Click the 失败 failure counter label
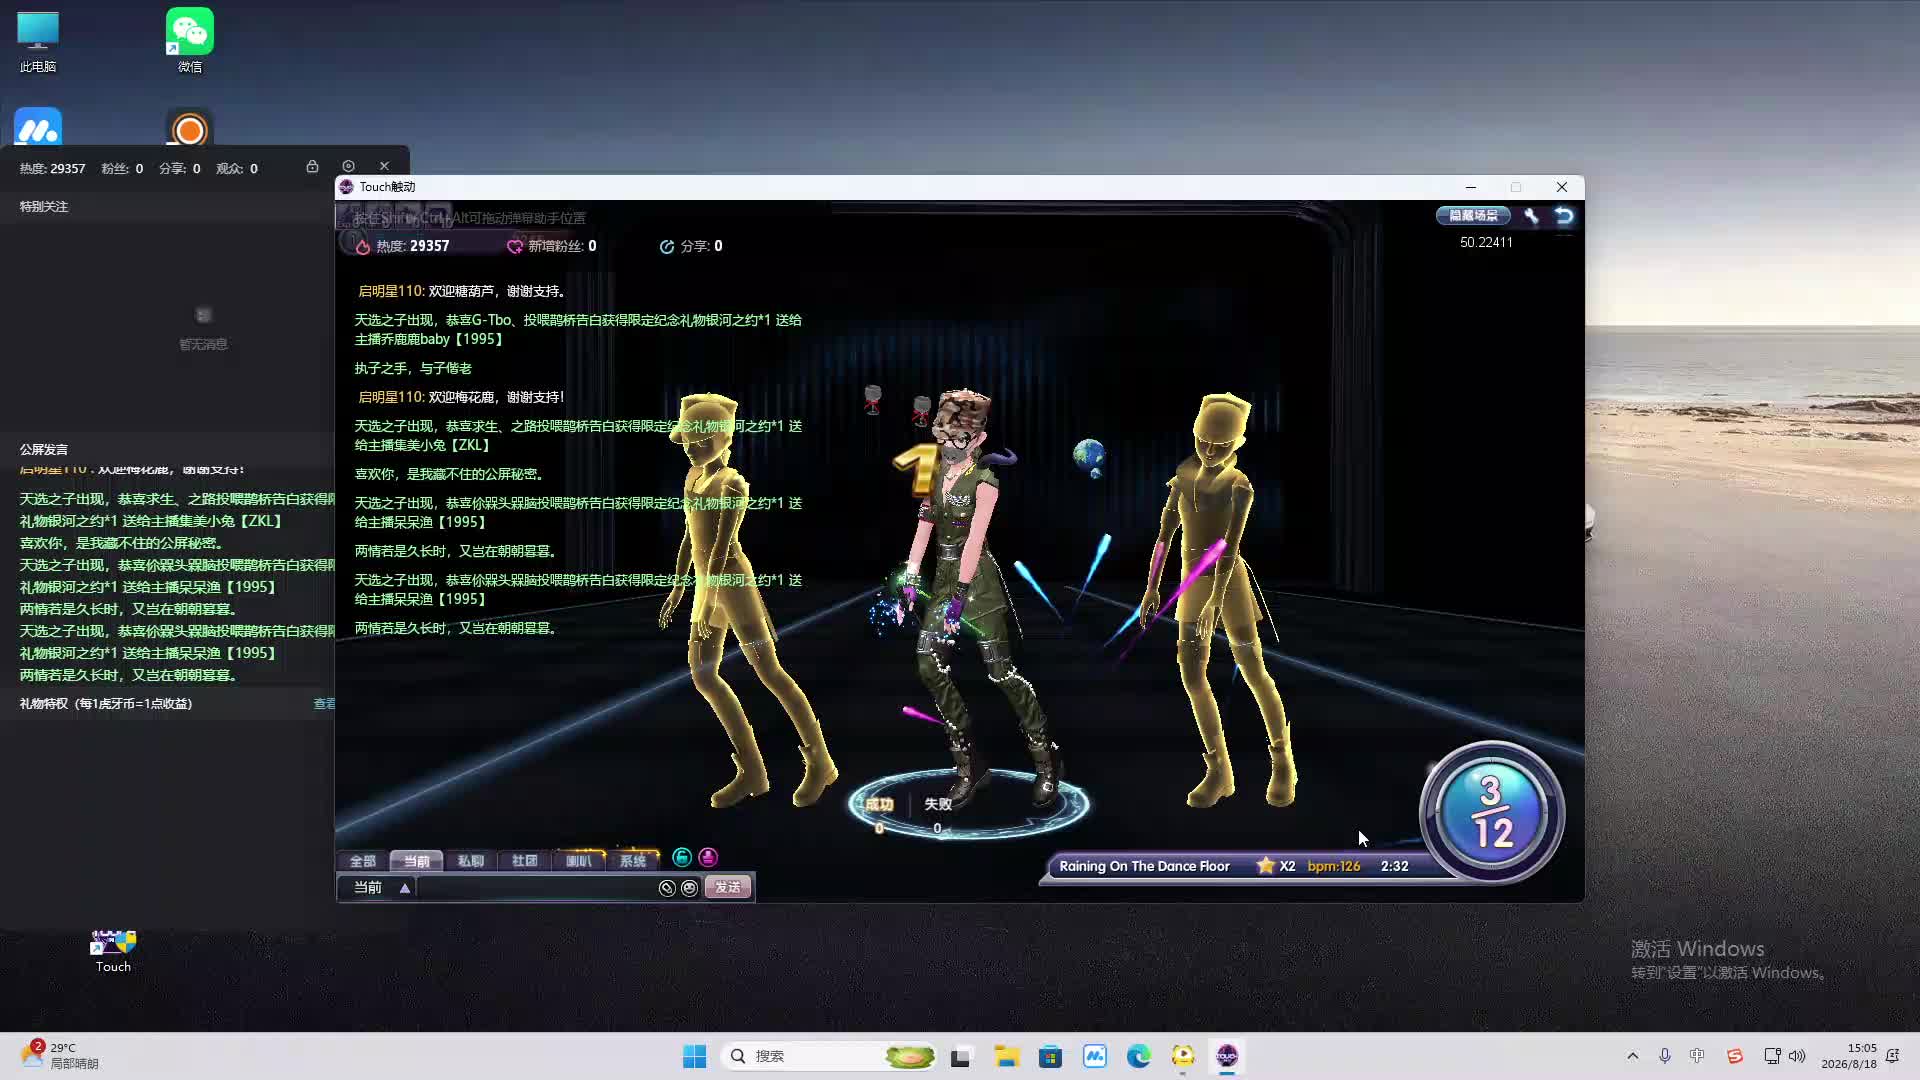1920x1080 pixels. click(938, 804)
